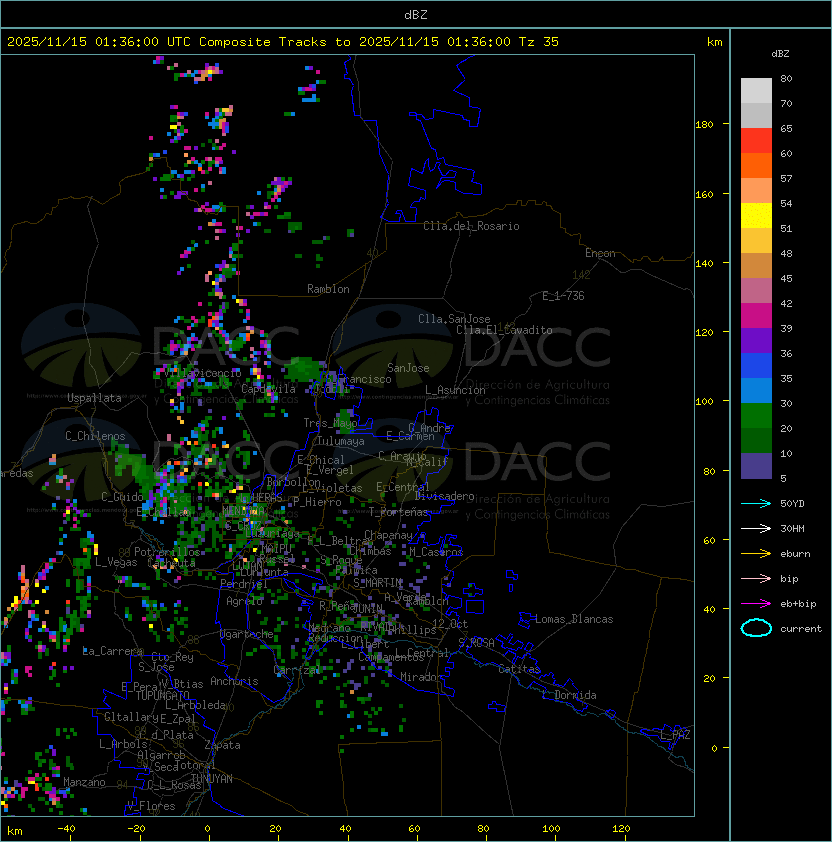The image size is (832, 842).
Task: Click the cyan 'current' ellipse symbol in legend
Action: pos(756,628)
